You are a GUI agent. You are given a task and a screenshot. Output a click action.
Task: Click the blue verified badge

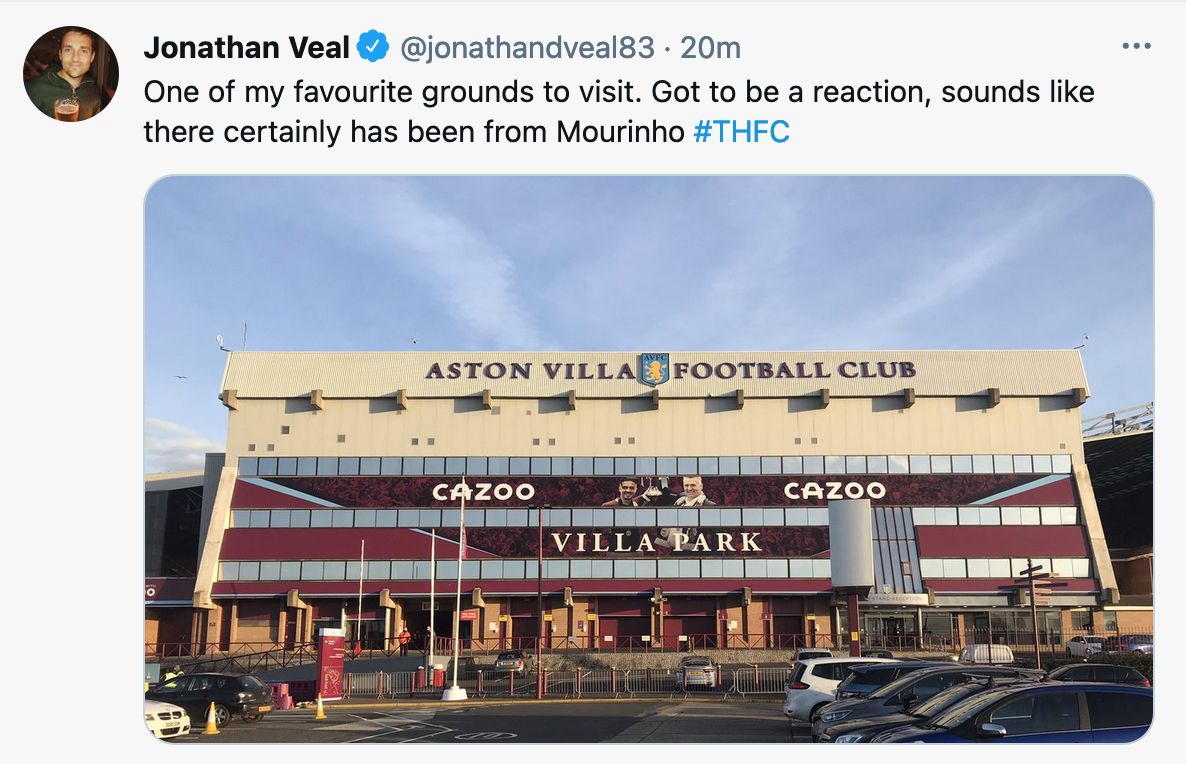(373, 46)
